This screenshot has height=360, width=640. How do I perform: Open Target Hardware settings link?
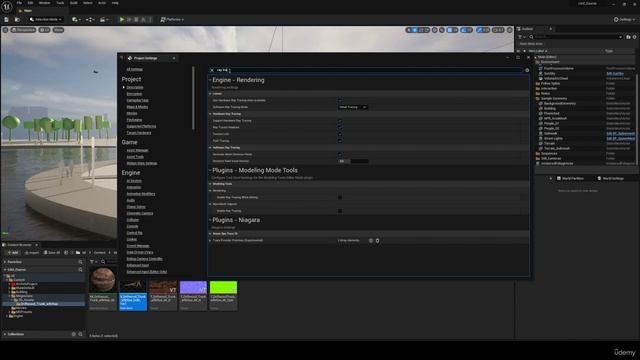pos(139,133)
